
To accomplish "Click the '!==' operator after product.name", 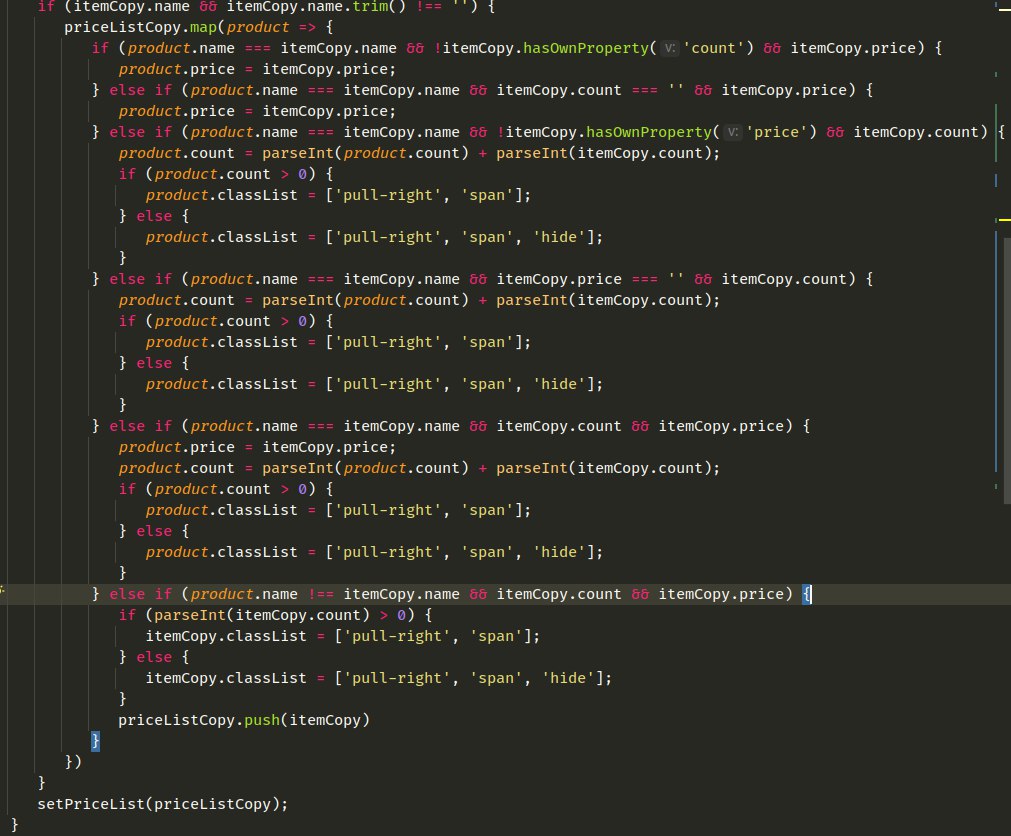I will [321, 594].
